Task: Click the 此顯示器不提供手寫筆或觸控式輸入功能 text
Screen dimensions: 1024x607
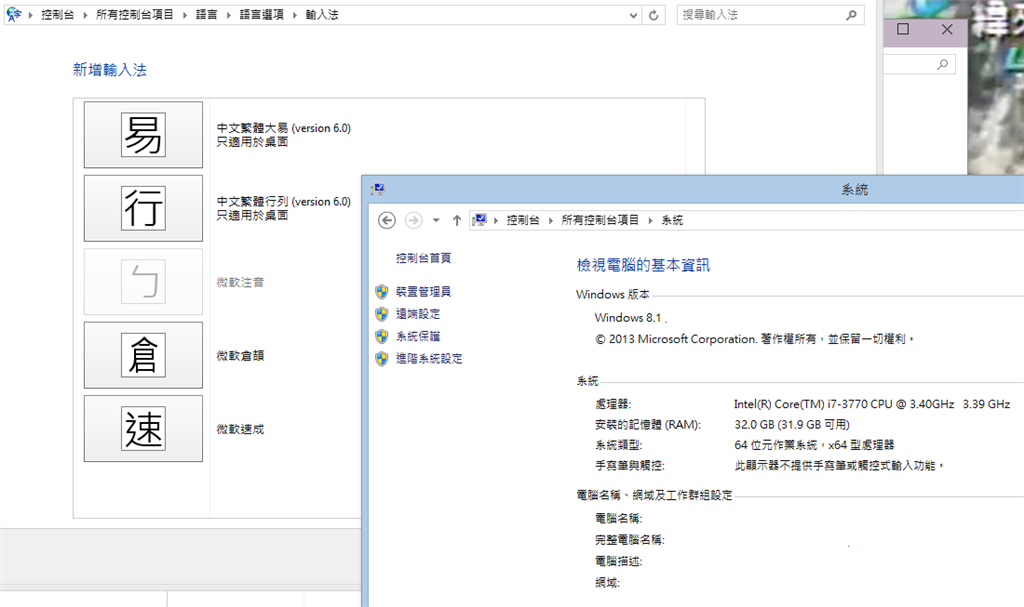Action: (839, 466)
